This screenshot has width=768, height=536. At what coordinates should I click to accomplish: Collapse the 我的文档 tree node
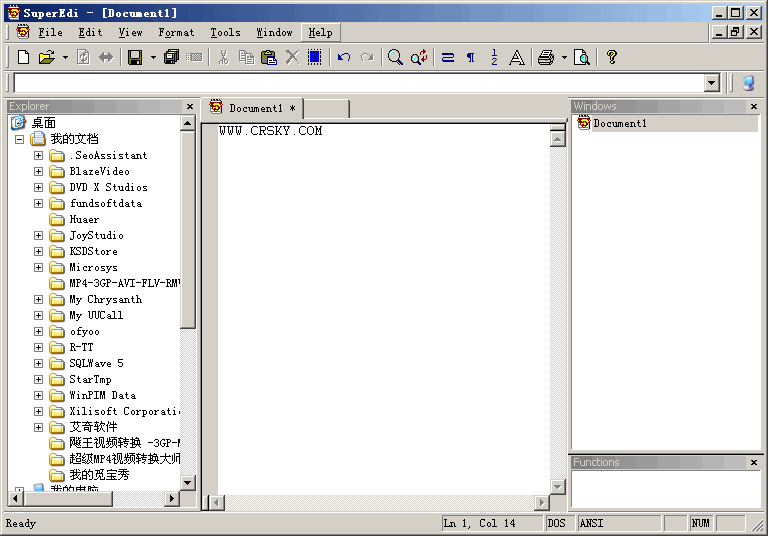pos(19,139)
